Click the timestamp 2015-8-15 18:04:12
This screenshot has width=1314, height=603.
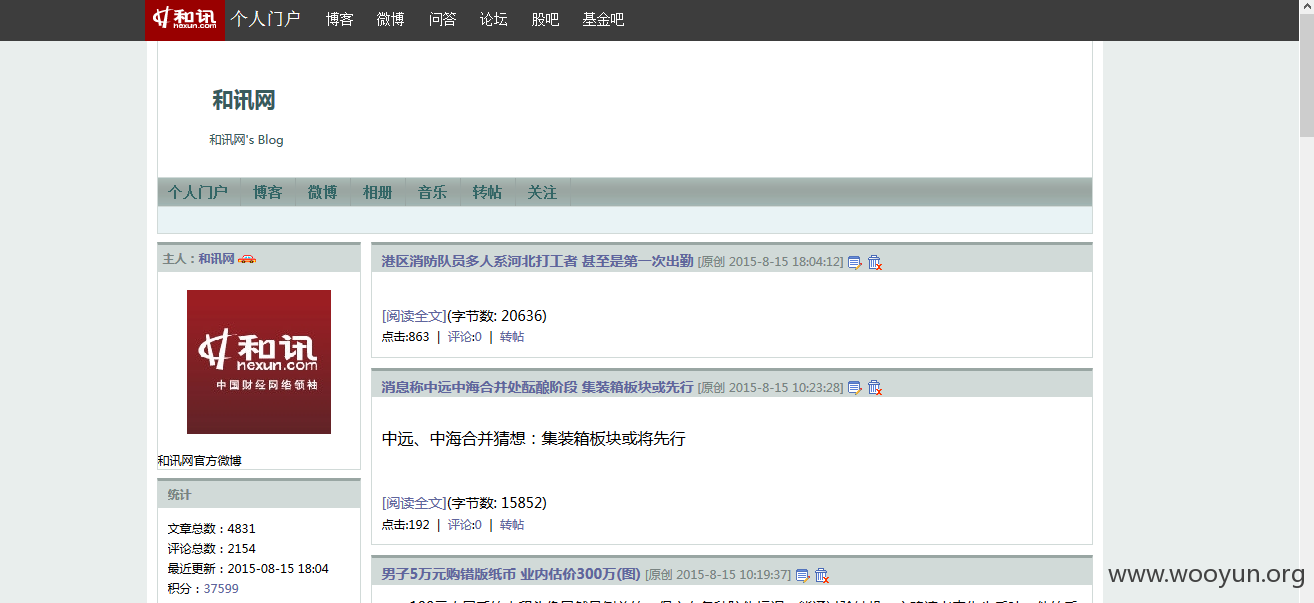(785, 262)
